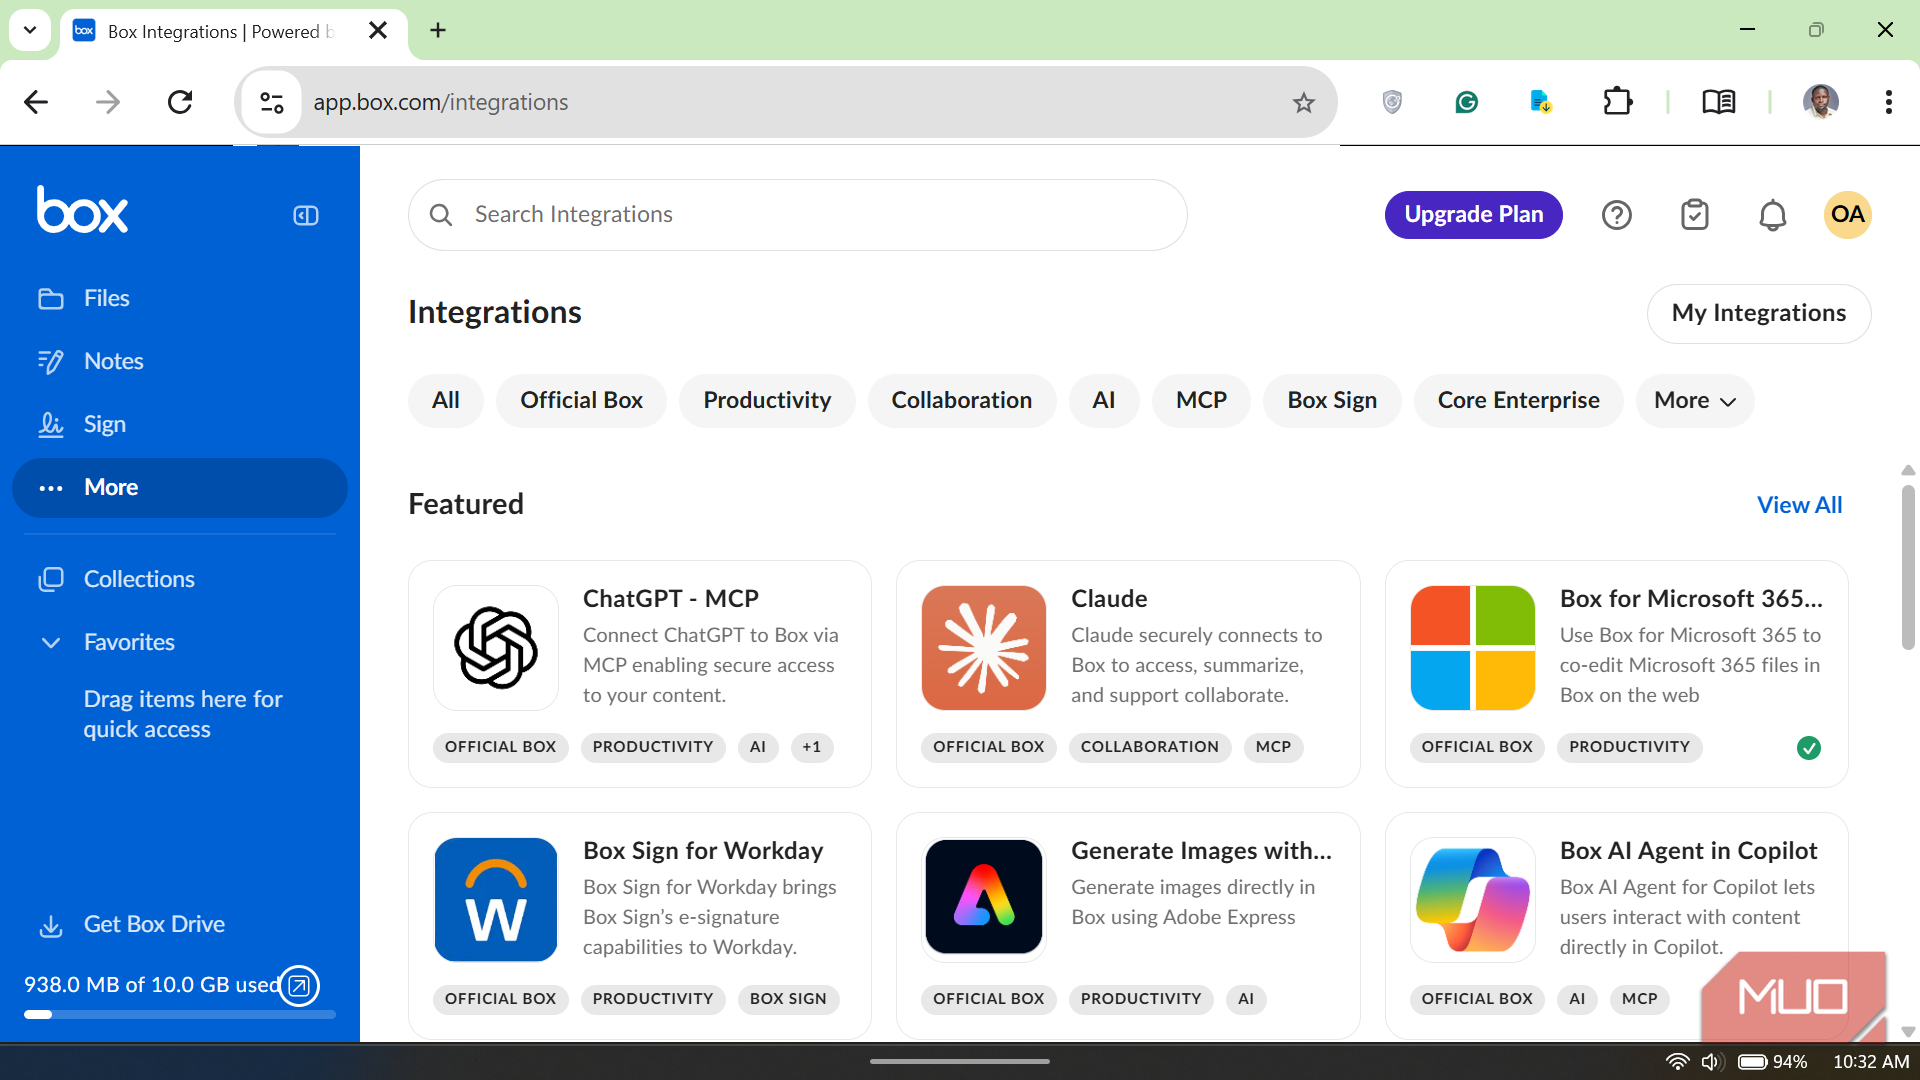Open the tasks clipboard icon

coord(1694,215)
